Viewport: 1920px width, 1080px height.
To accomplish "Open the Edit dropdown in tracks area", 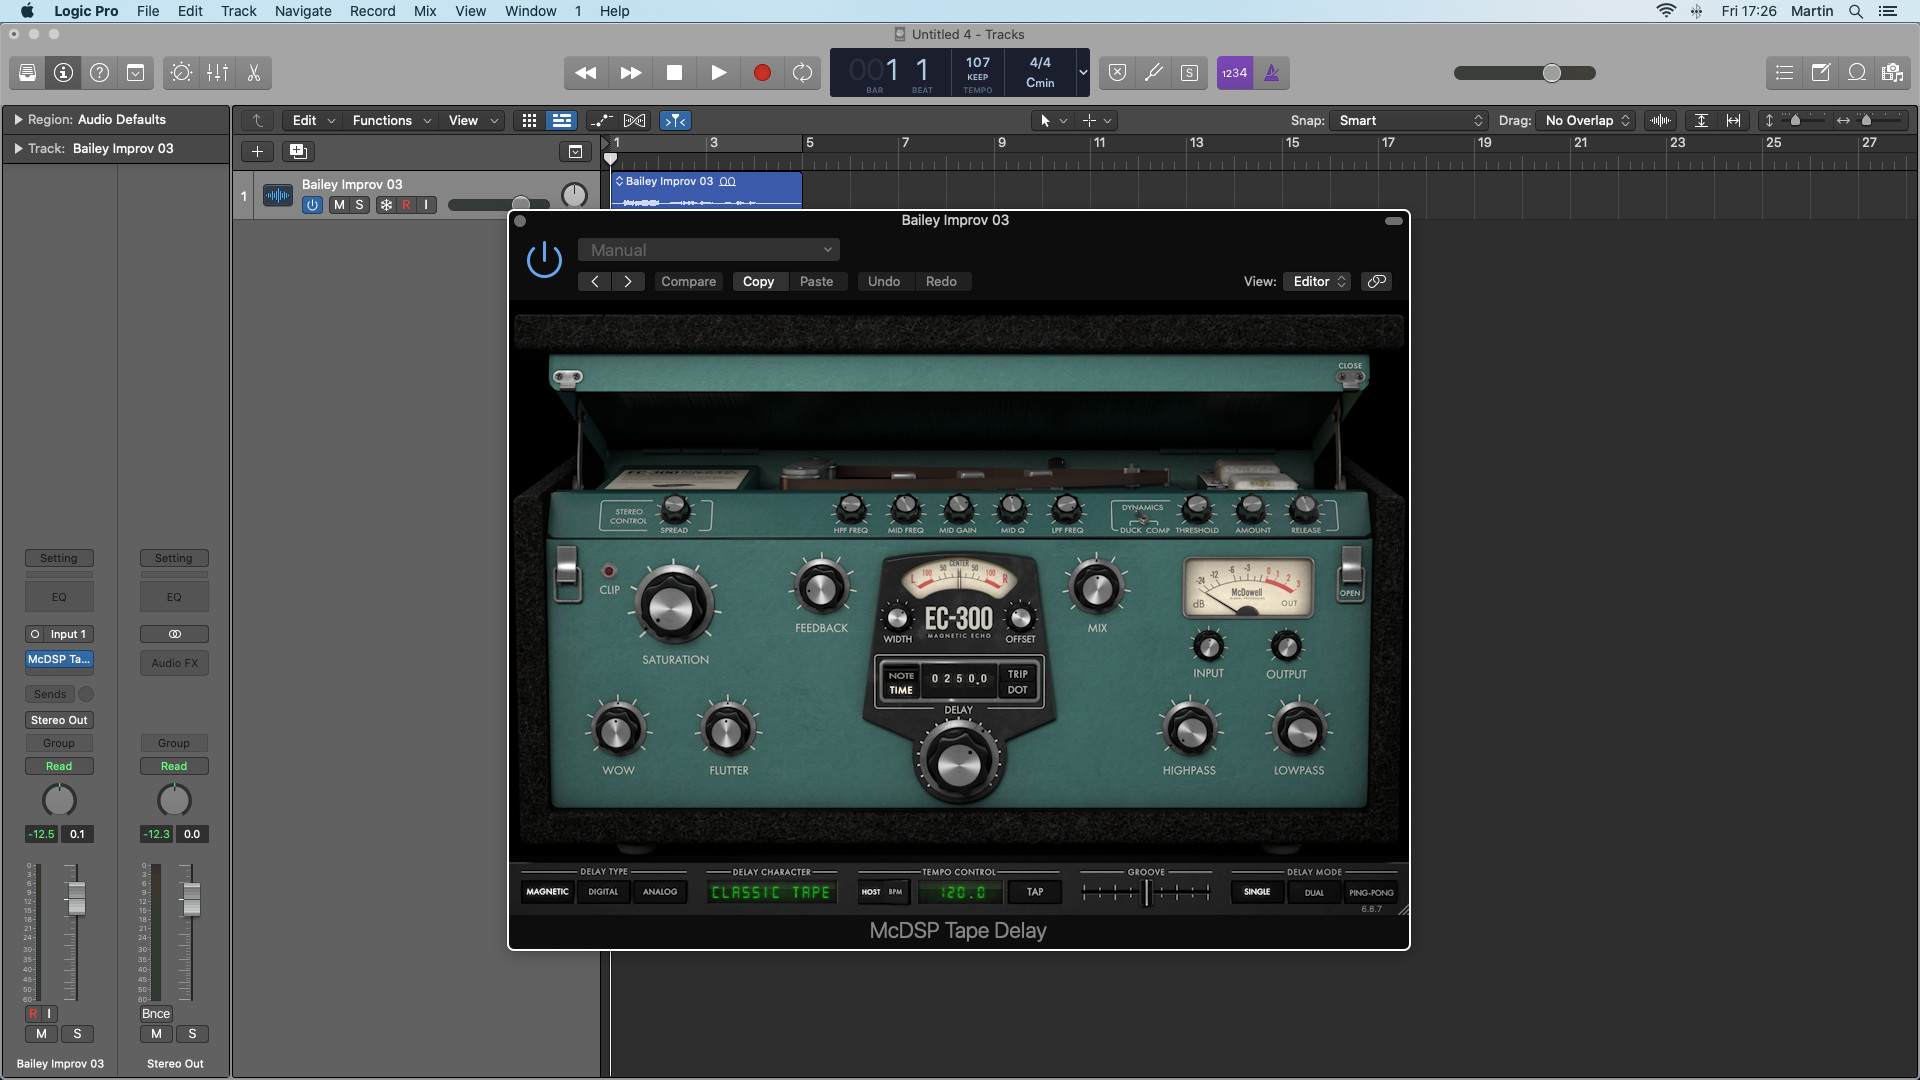I will click(313, 121).
